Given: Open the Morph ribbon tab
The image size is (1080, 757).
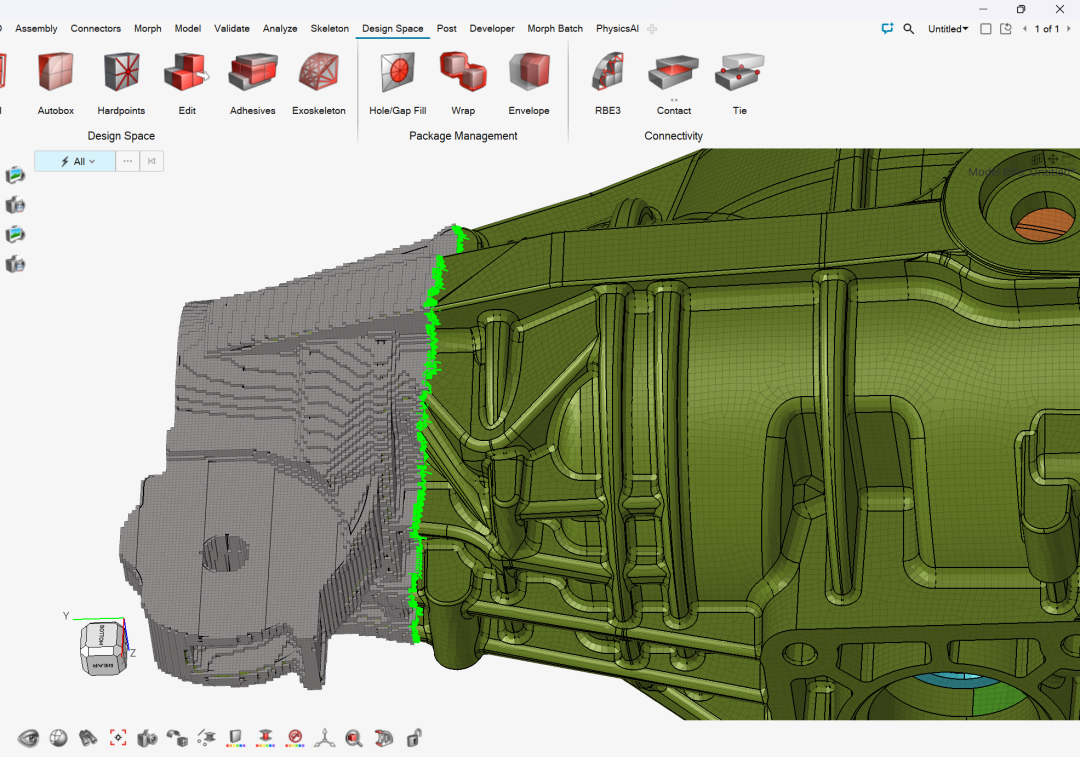Looking at the screenshot, I should [147, 28].
